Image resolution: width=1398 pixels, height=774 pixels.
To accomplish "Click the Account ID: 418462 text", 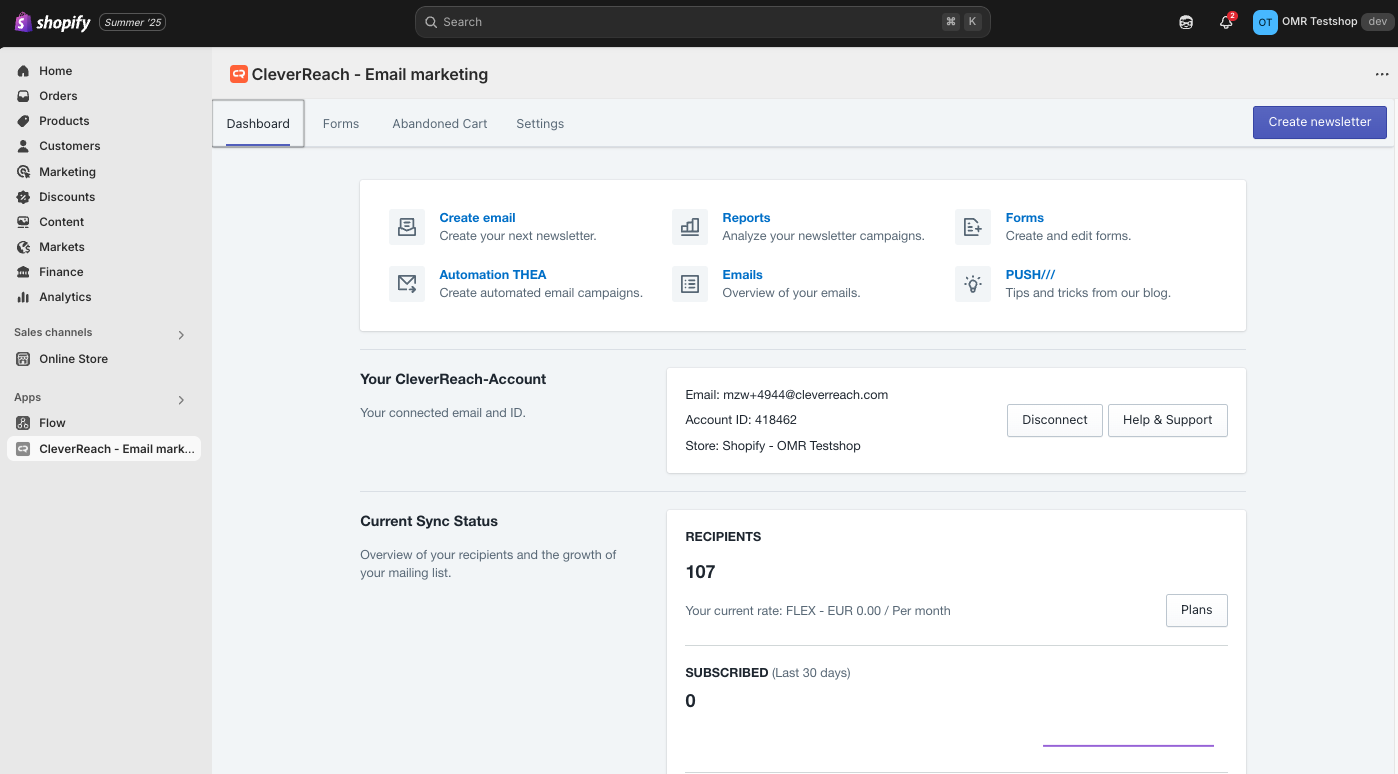I will pyautogui.click(x=741, y=420).
